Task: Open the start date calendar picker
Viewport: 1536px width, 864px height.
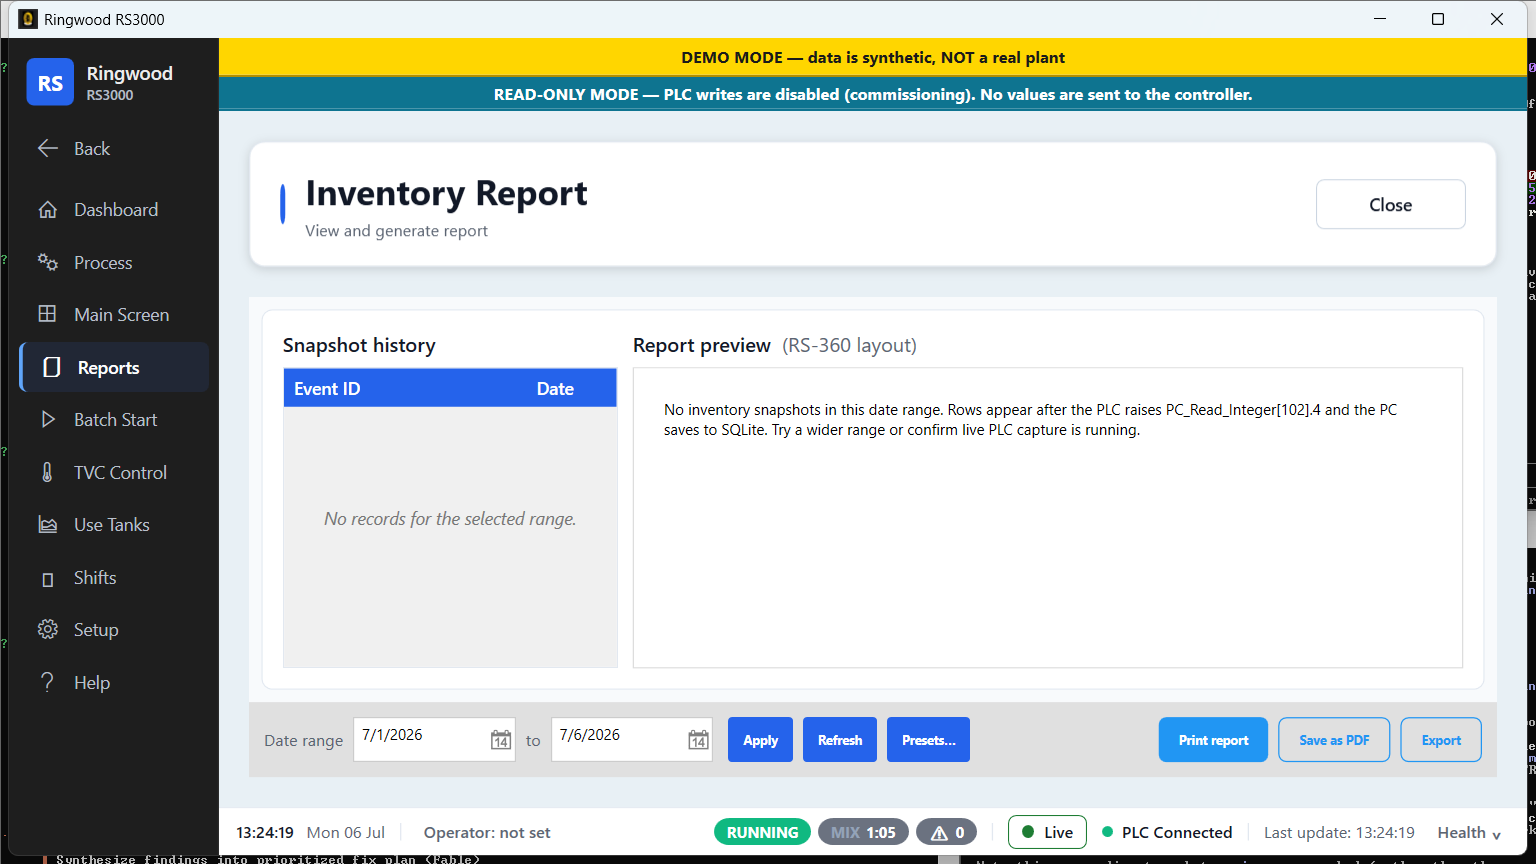Action: pyautogui.click(x=500, y=740)
